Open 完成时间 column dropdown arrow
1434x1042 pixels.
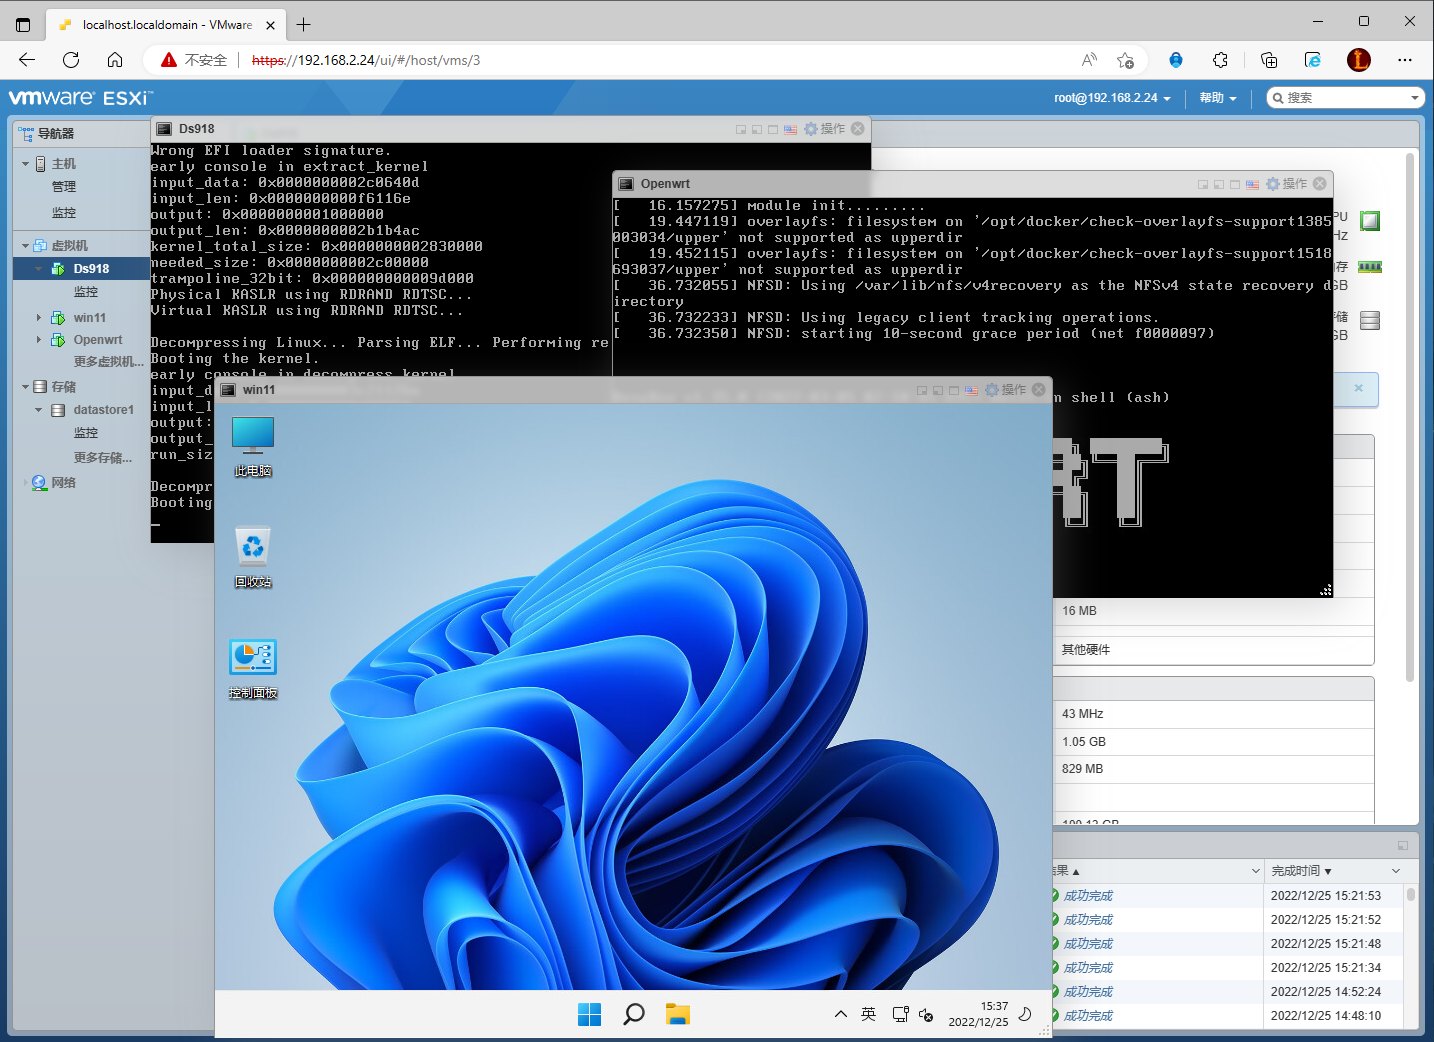(1396, 871)
